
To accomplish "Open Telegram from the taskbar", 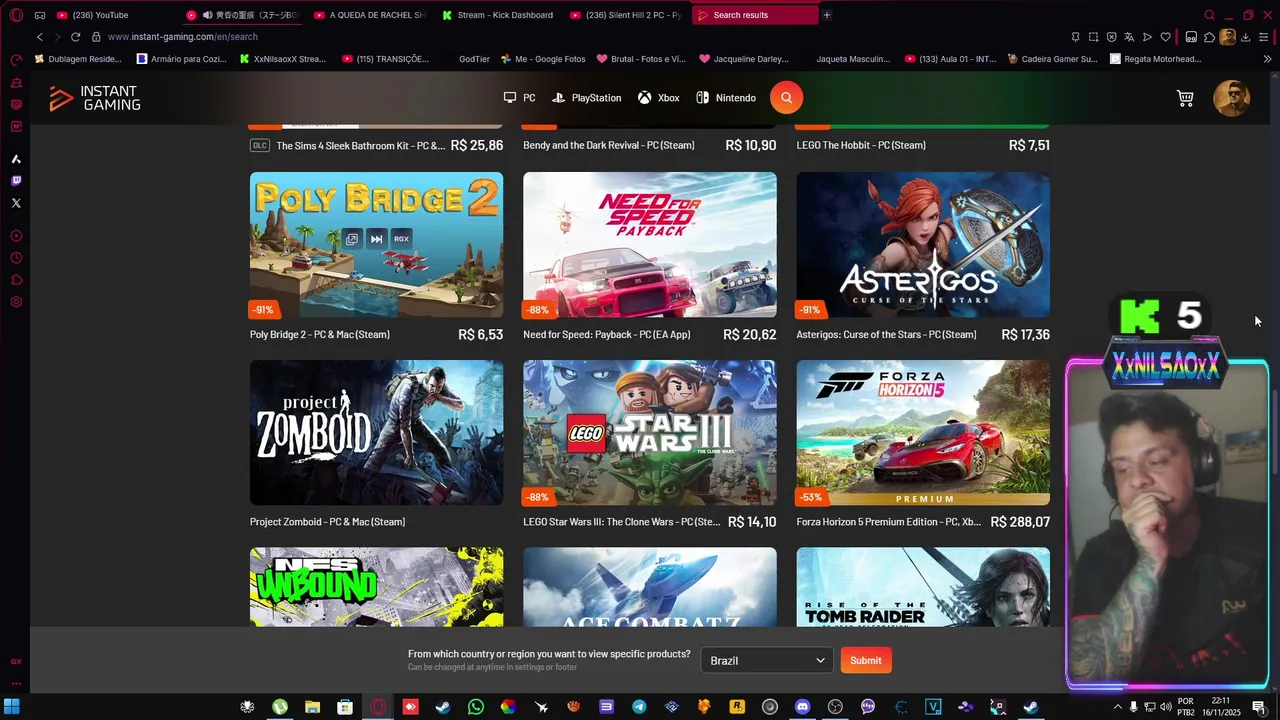I will [x=639, y=707].
